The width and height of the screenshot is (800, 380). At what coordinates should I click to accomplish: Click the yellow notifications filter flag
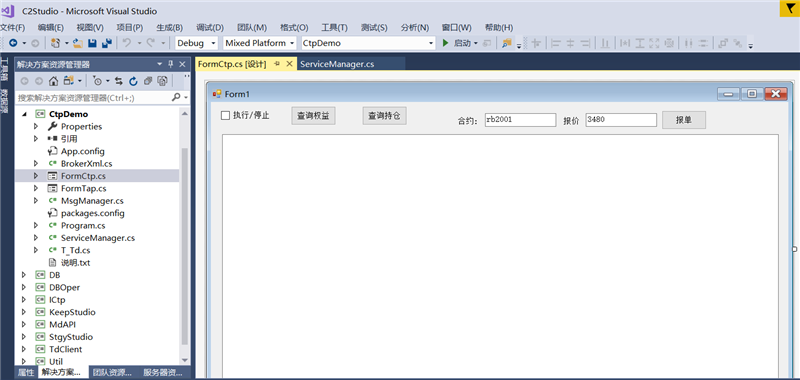[790, 10]
